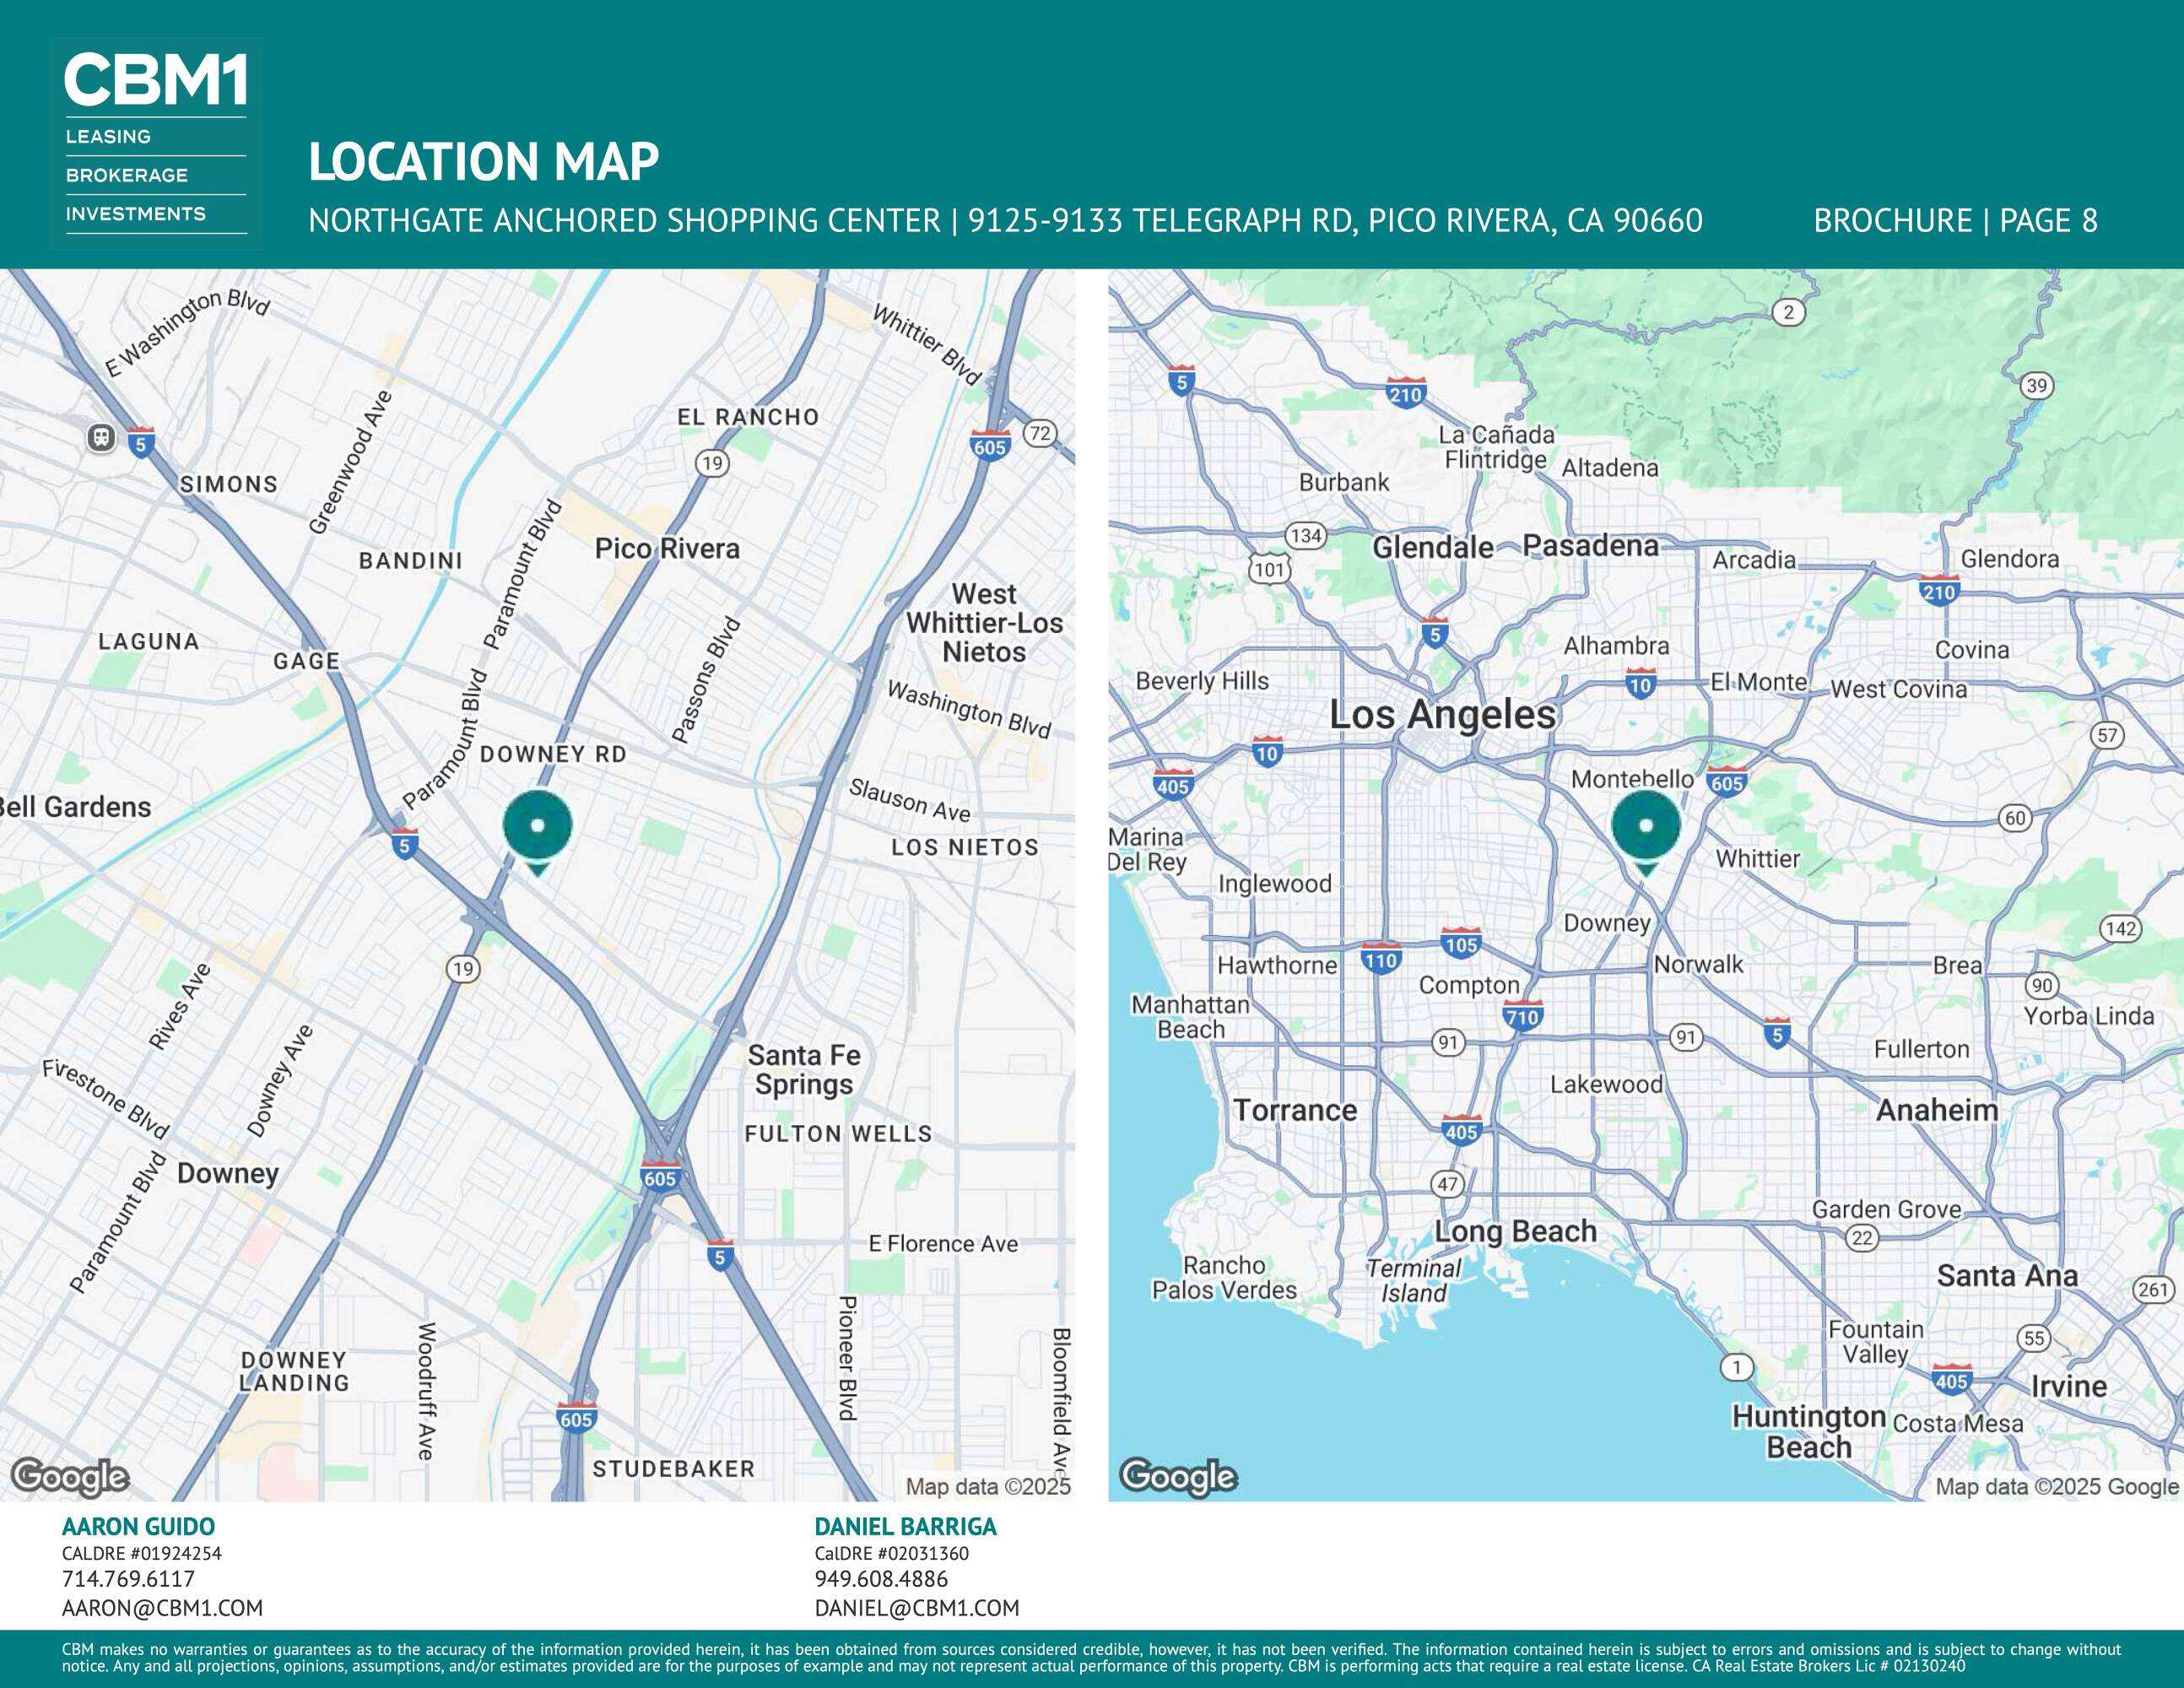Click the Route 134 shield near Burbank
Screen dimensions: 2184x1688
(x=1305, y=535)
